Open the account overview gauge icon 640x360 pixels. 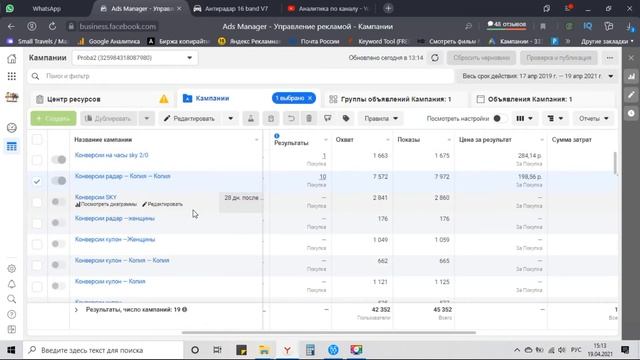pyautogui.click(x=12, y=128)
